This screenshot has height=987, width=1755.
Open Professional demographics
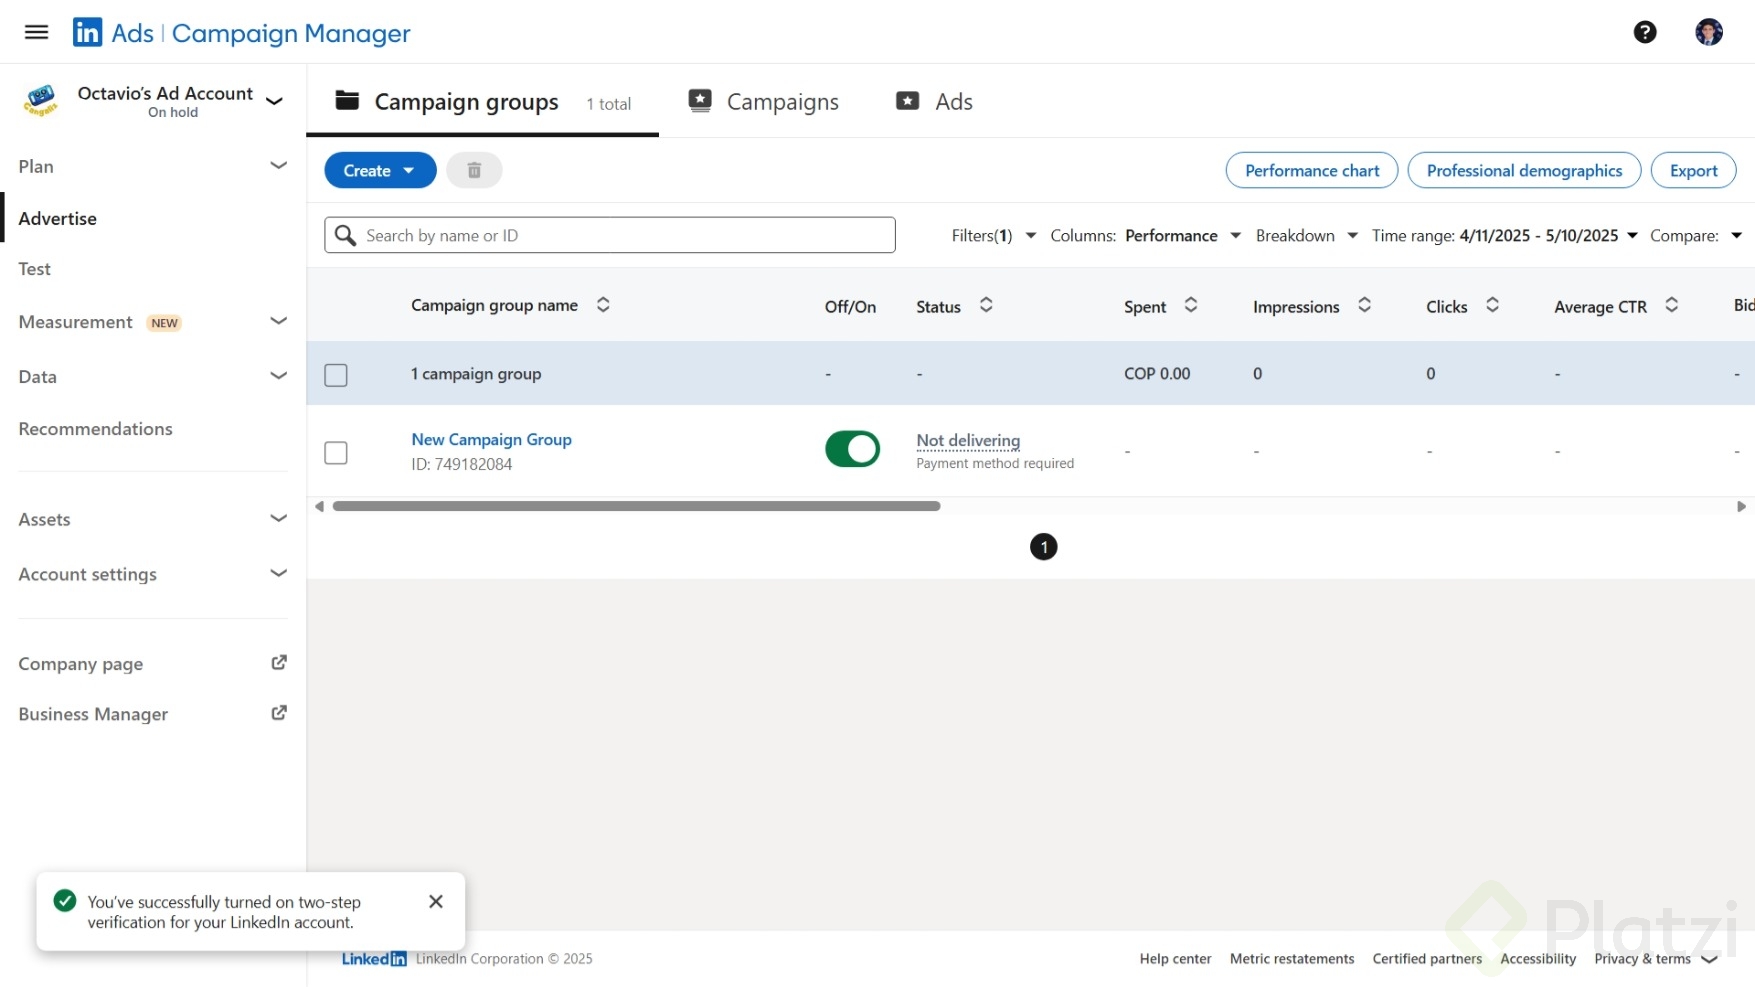[1524, 170]
